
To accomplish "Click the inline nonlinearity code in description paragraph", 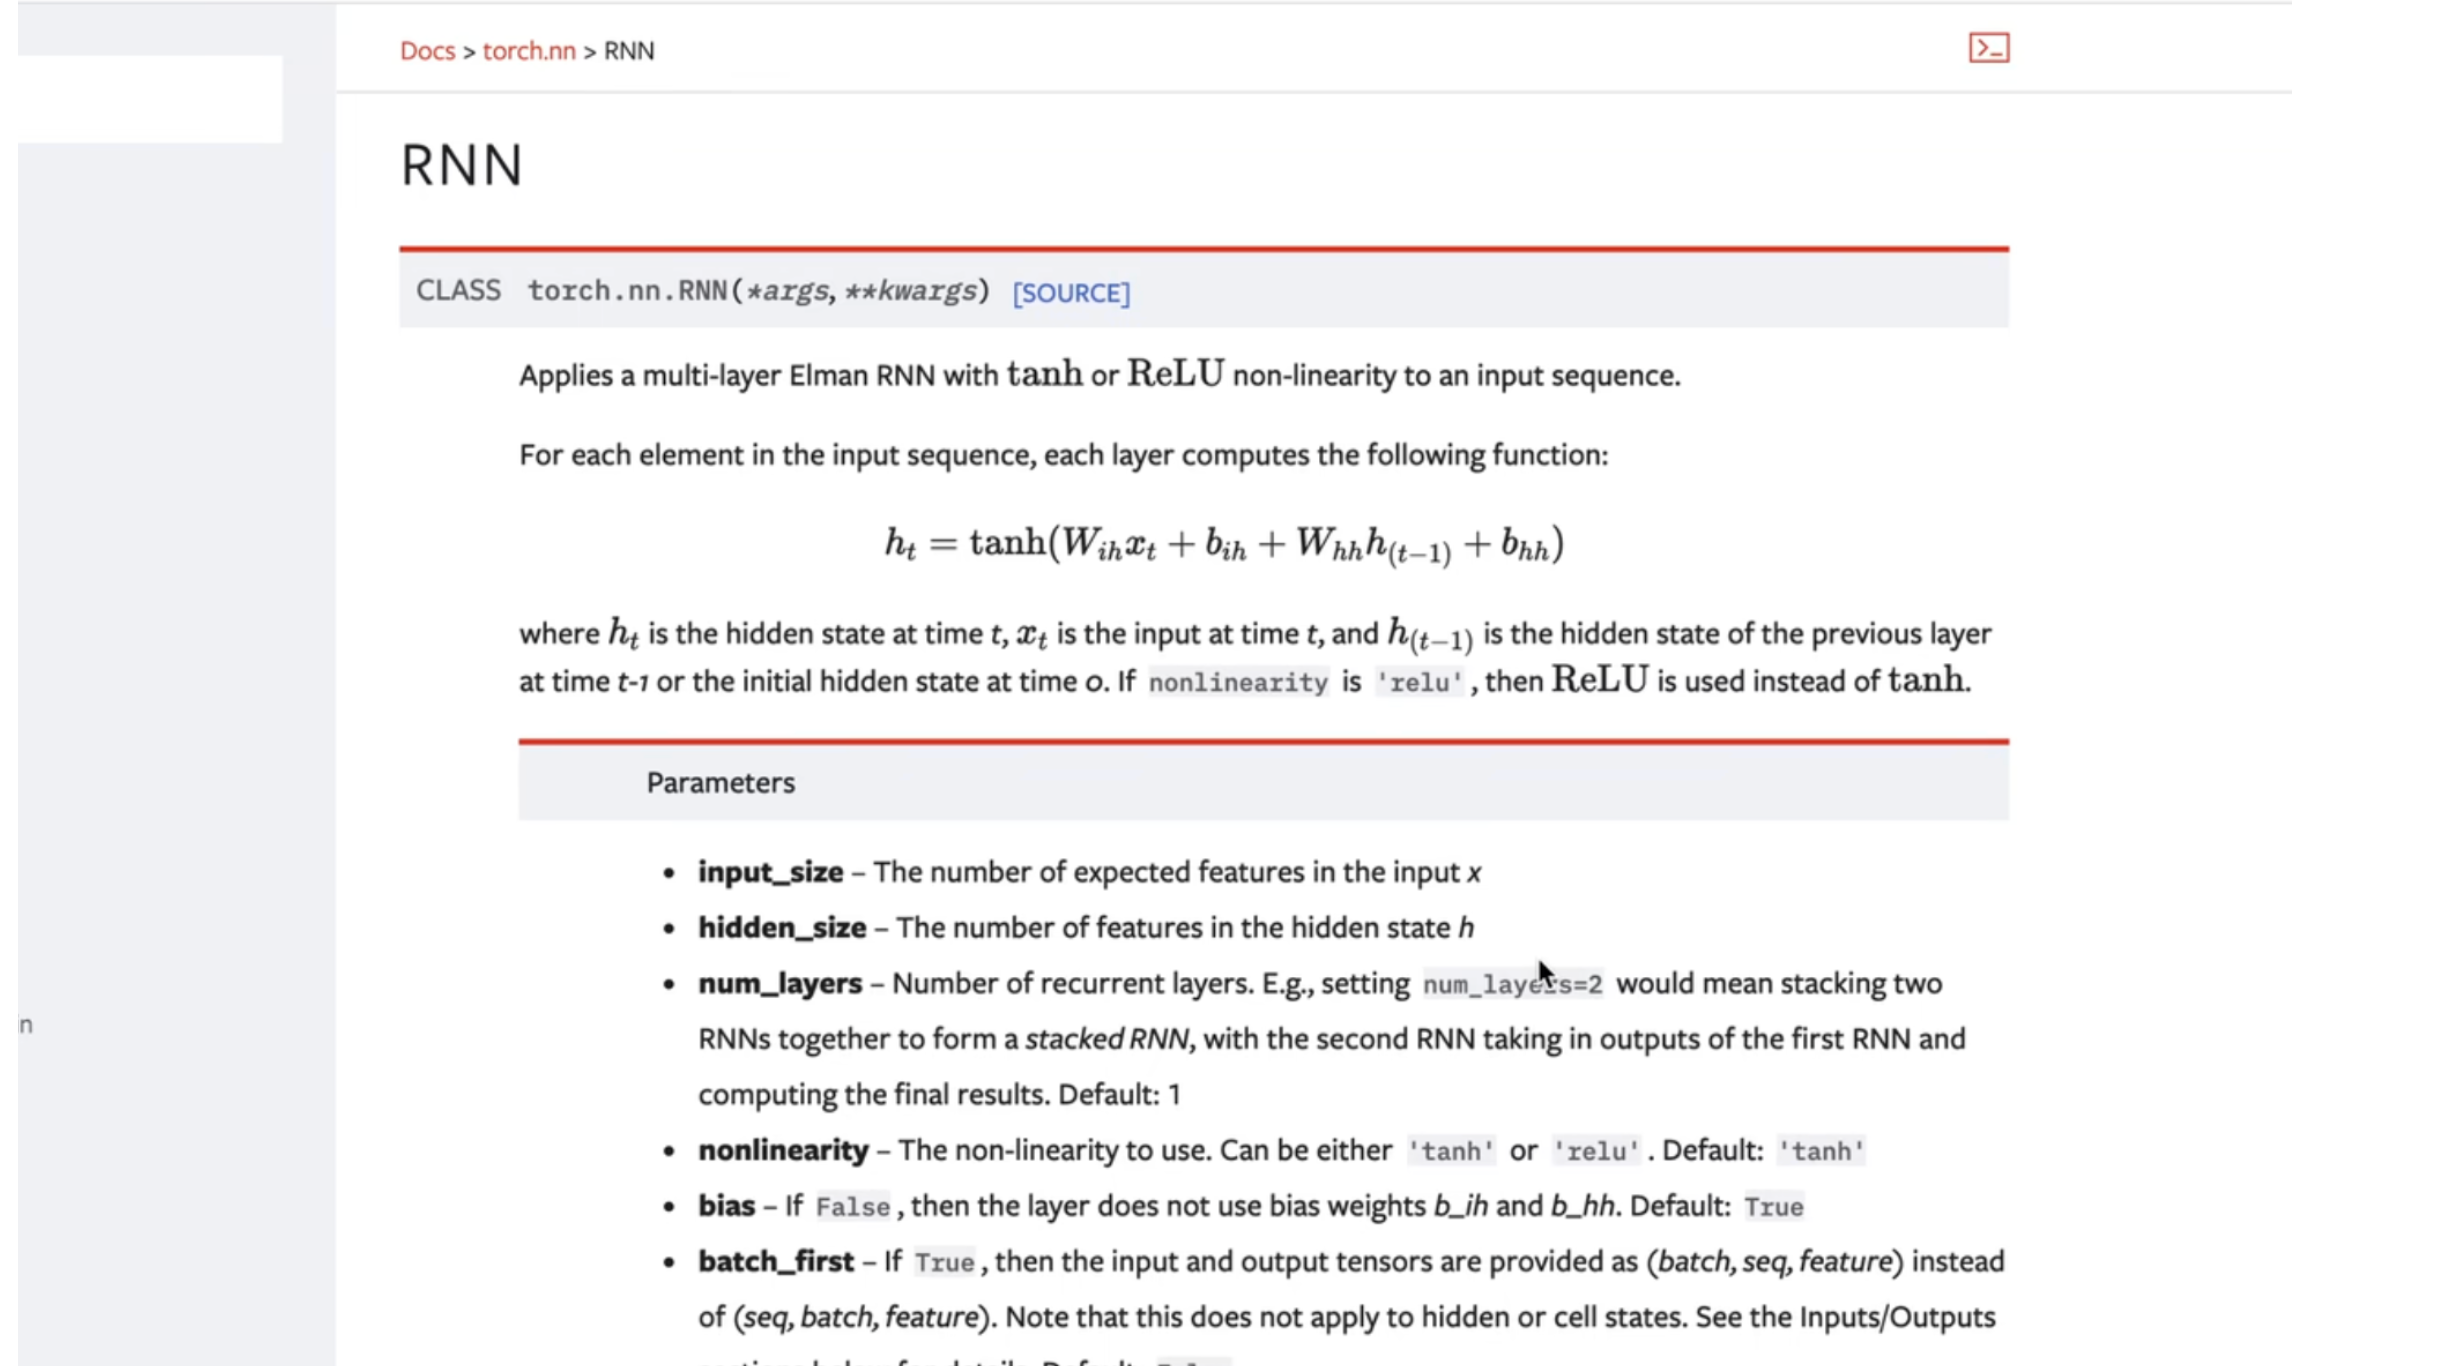I will 1238,683.
